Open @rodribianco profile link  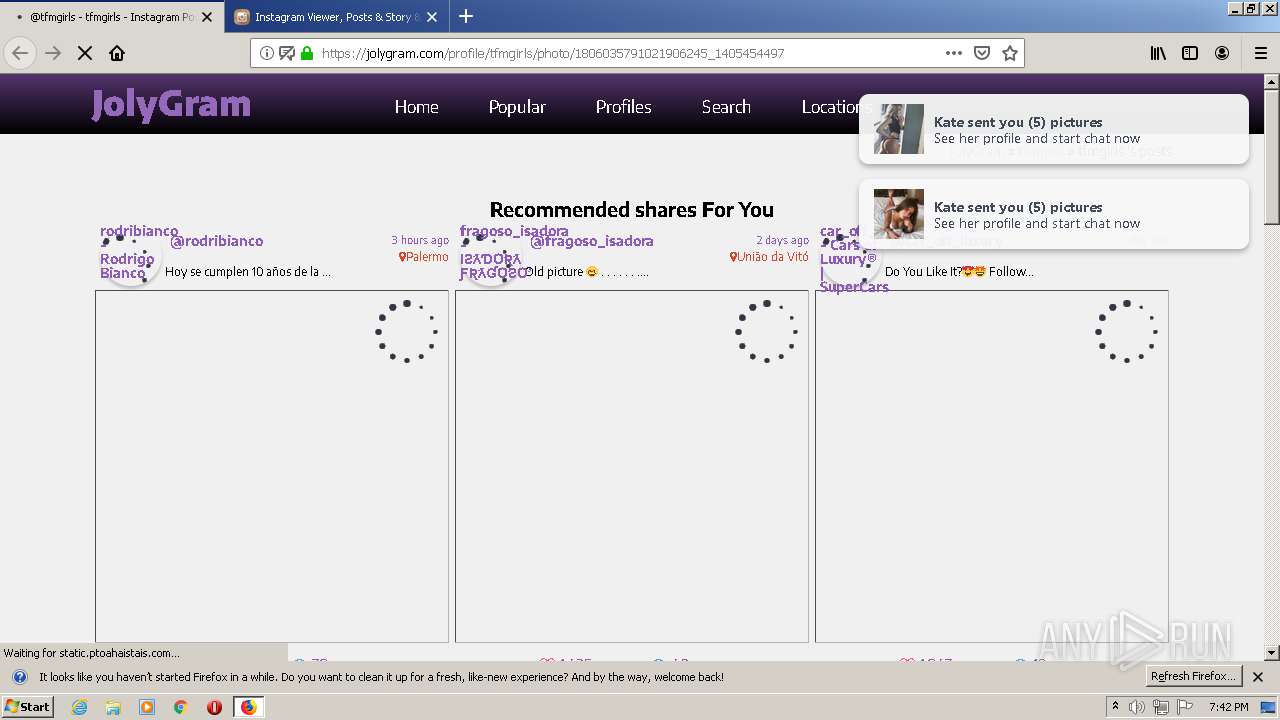tap(217, 241)
